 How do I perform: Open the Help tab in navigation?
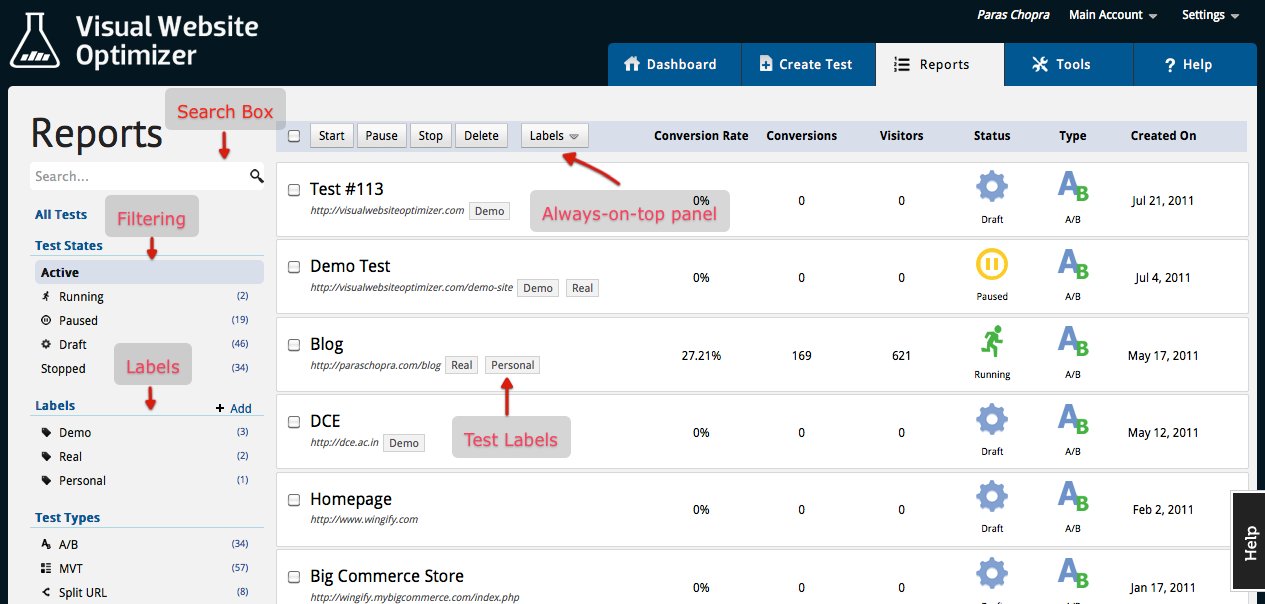click(1194, 64)
